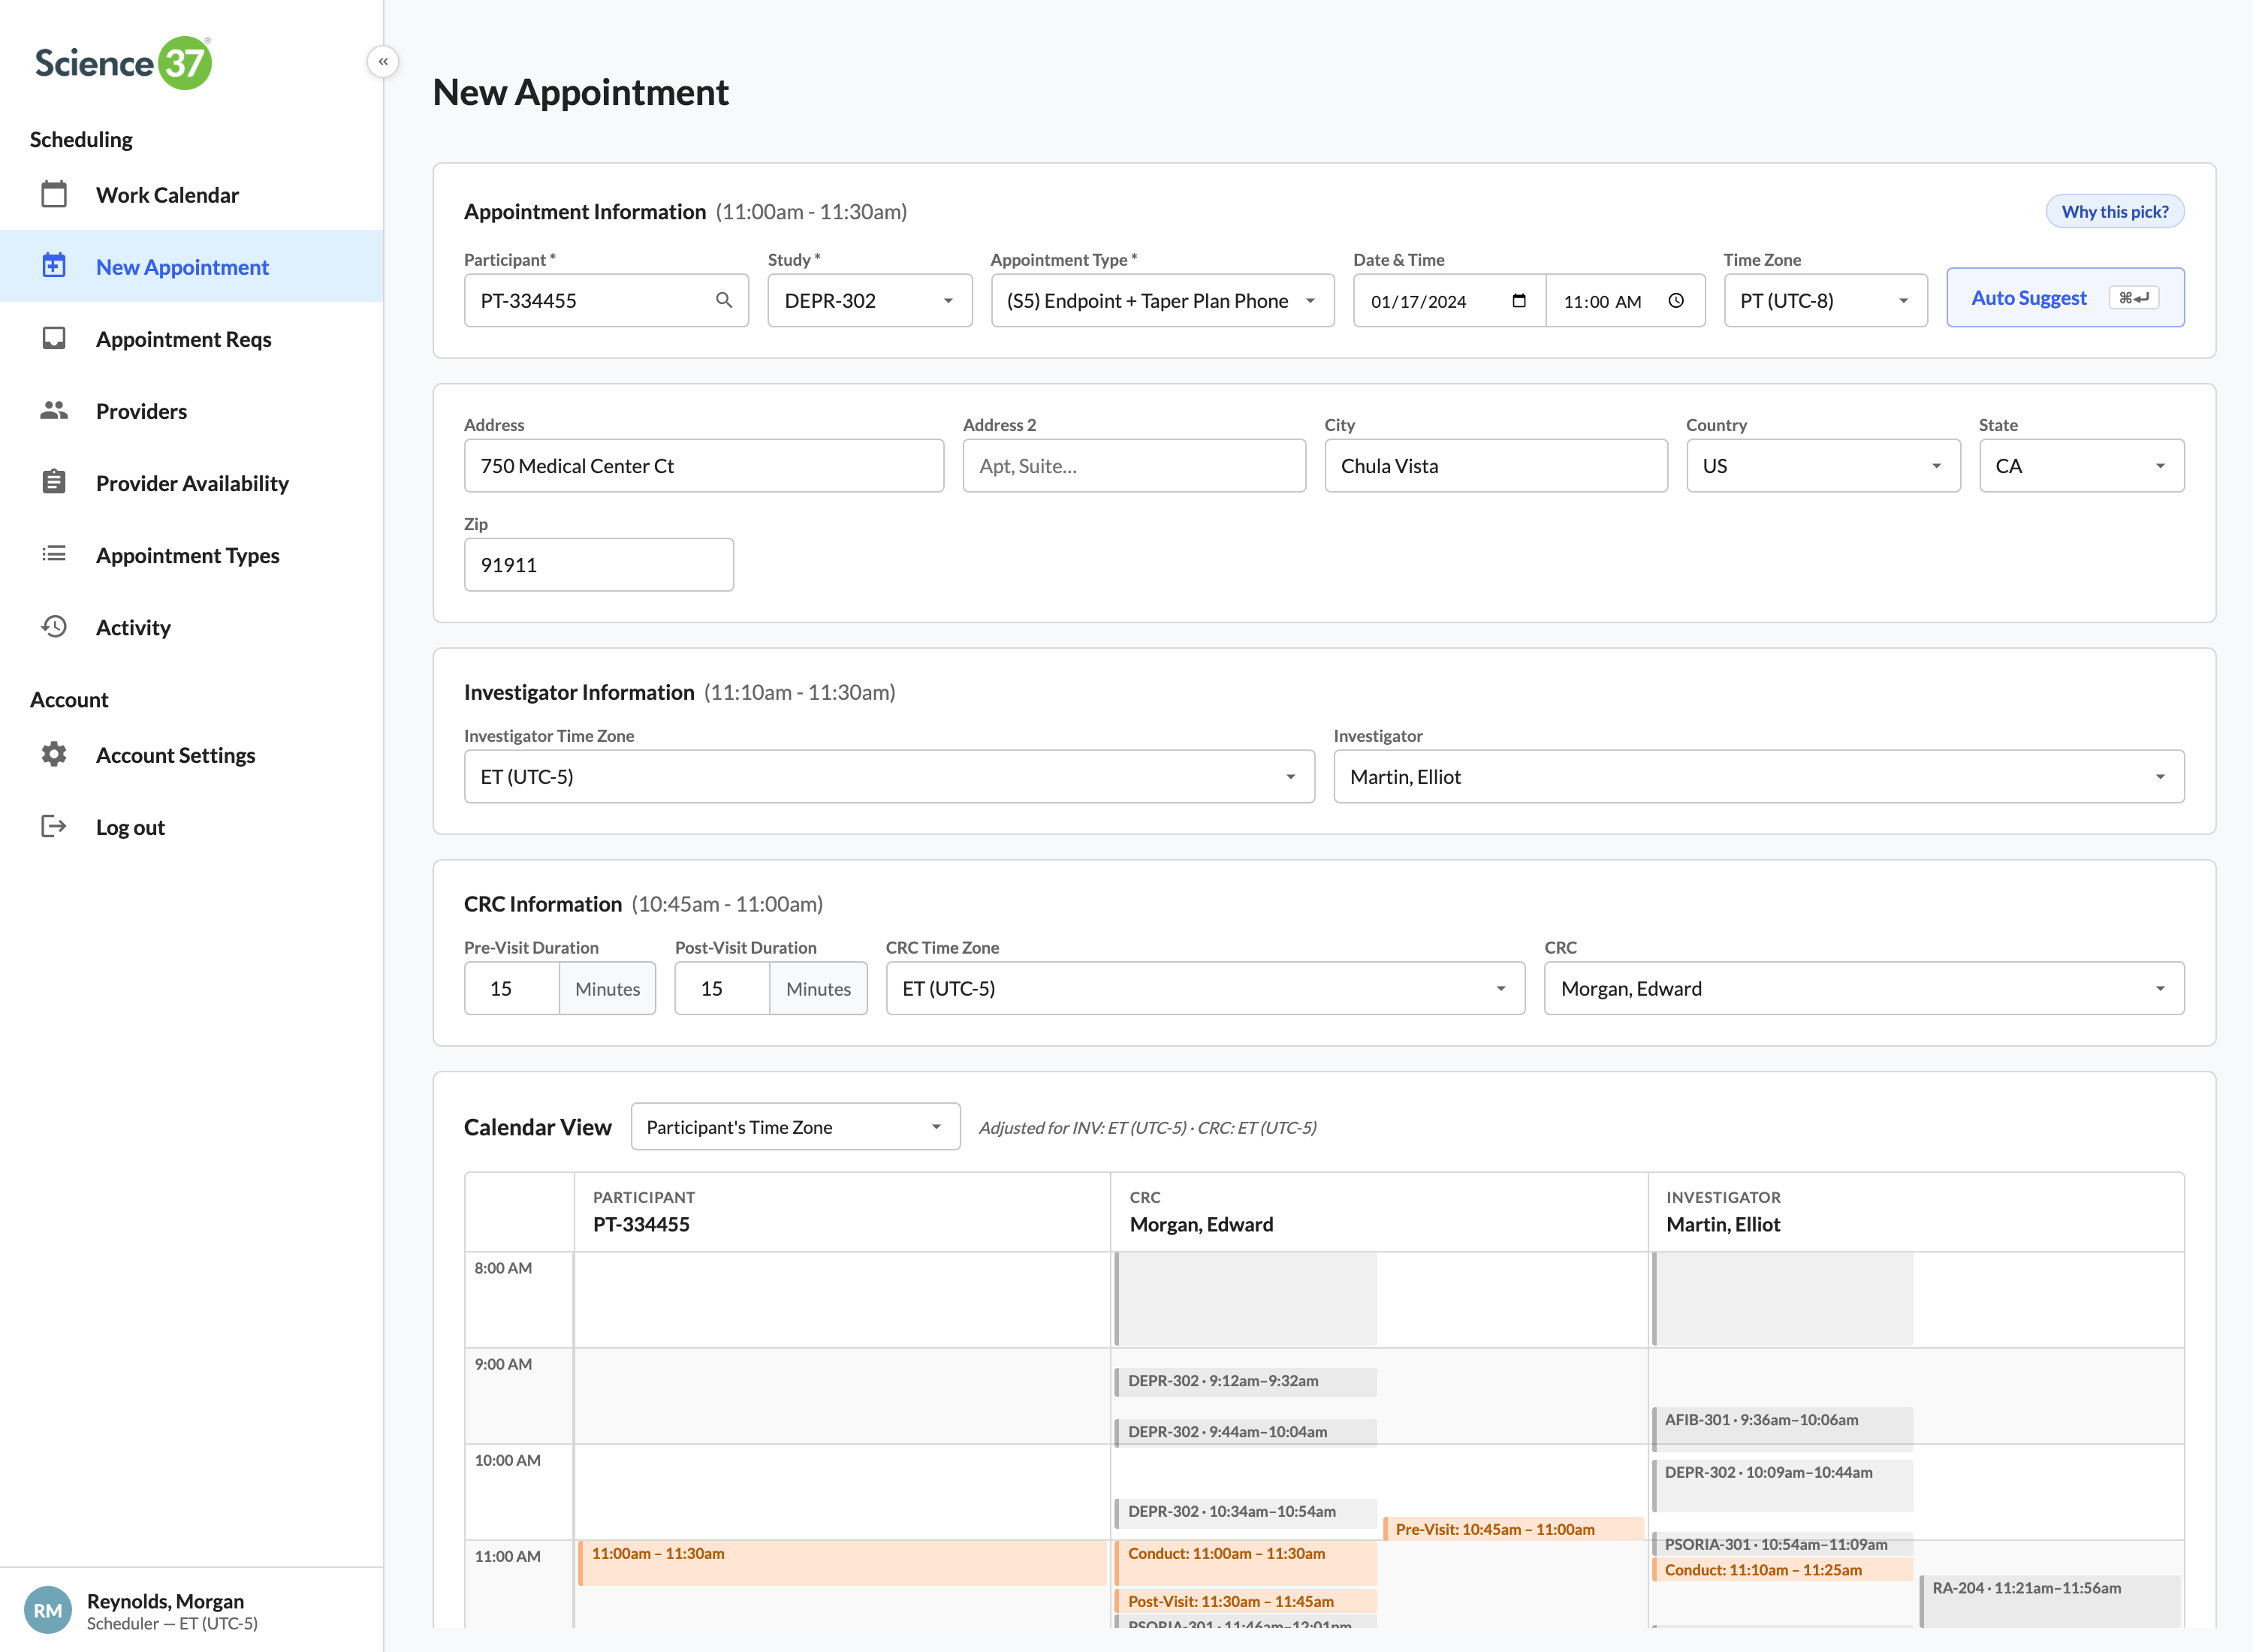The image size is (2253, 1652).
Task: Click DEPR-302 9:12am–9:32am event
Action: click(x=1246, y=1381)
